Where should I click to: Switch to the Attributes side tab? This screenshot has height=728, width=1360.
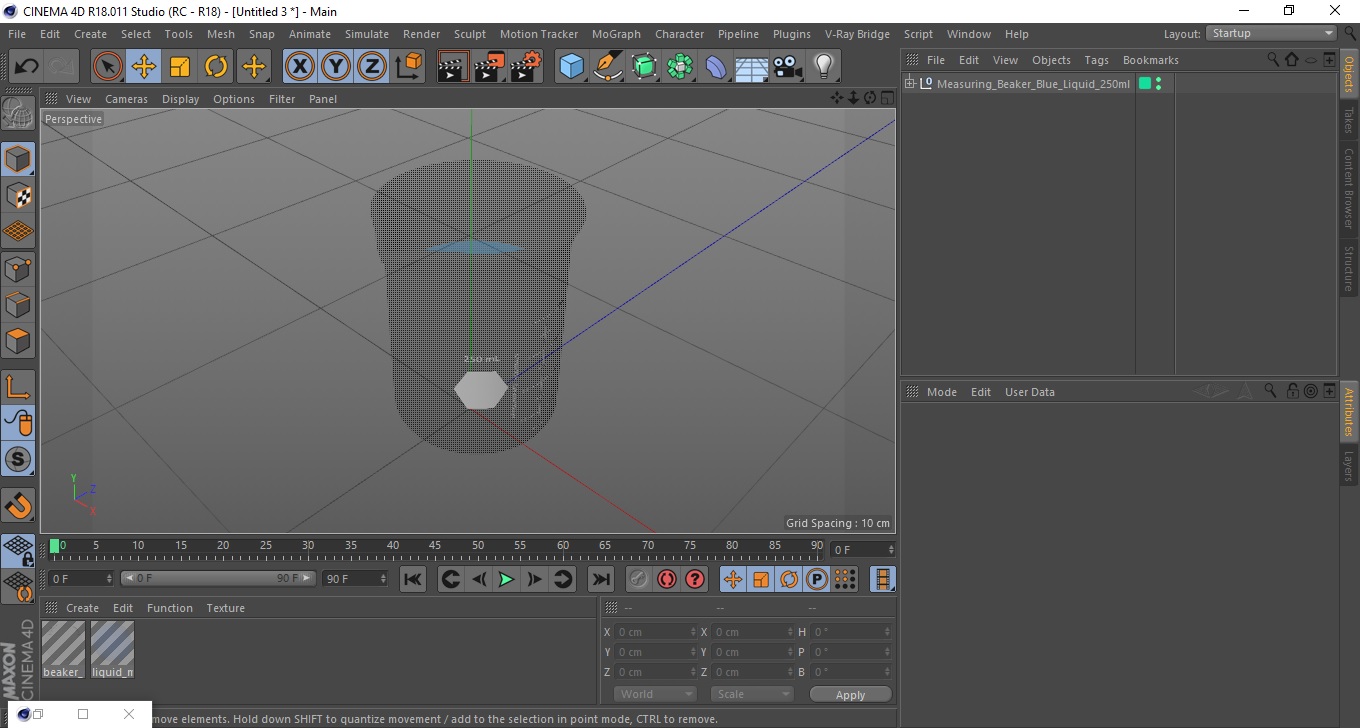point(1348,412)
